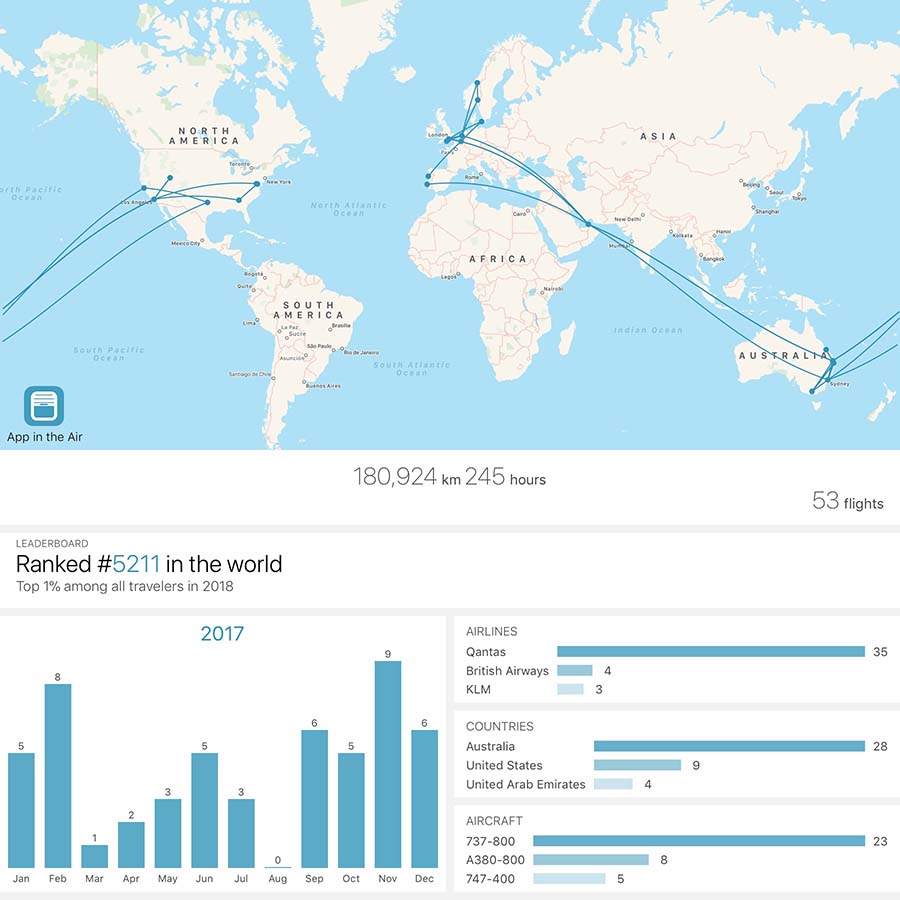Select the New York airport marker
The height and width of the screenshot is (900, 900).
point(256,183)
